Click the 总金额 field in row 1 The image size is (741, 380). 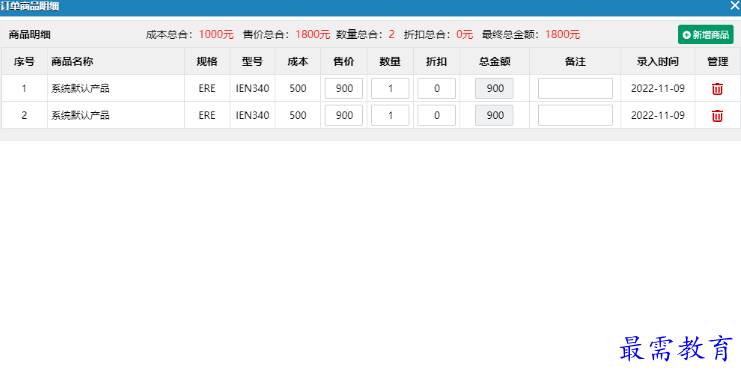(494, 88)
